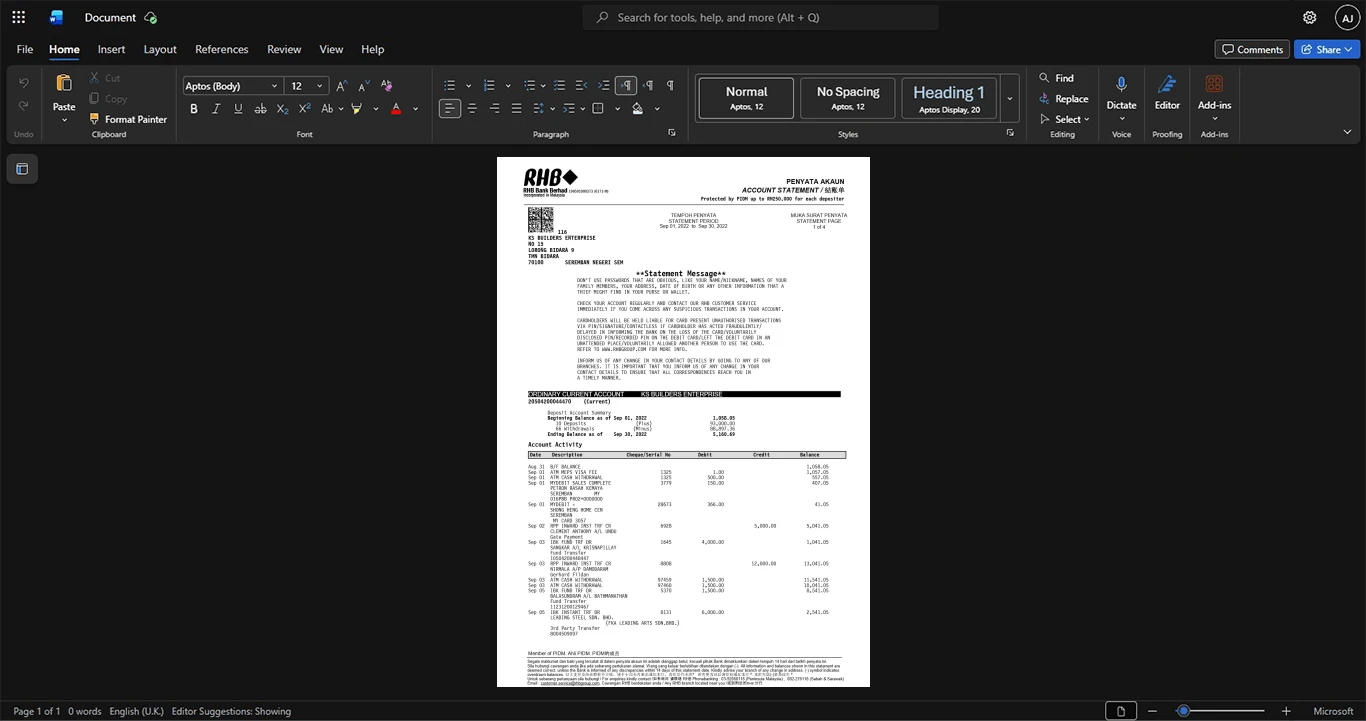Switch to the Review tab

tap(284, 49)
